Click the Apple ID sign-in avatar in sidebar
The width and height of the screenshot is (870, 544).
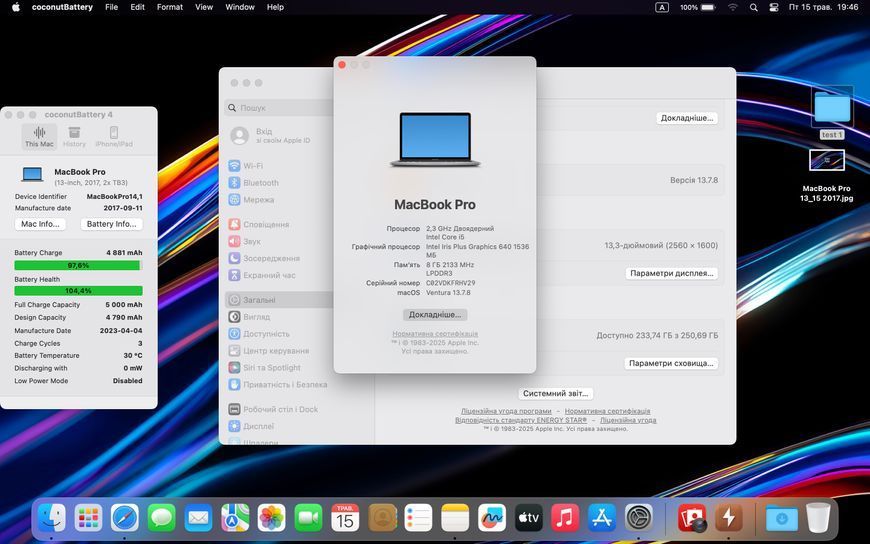[239, 135]
